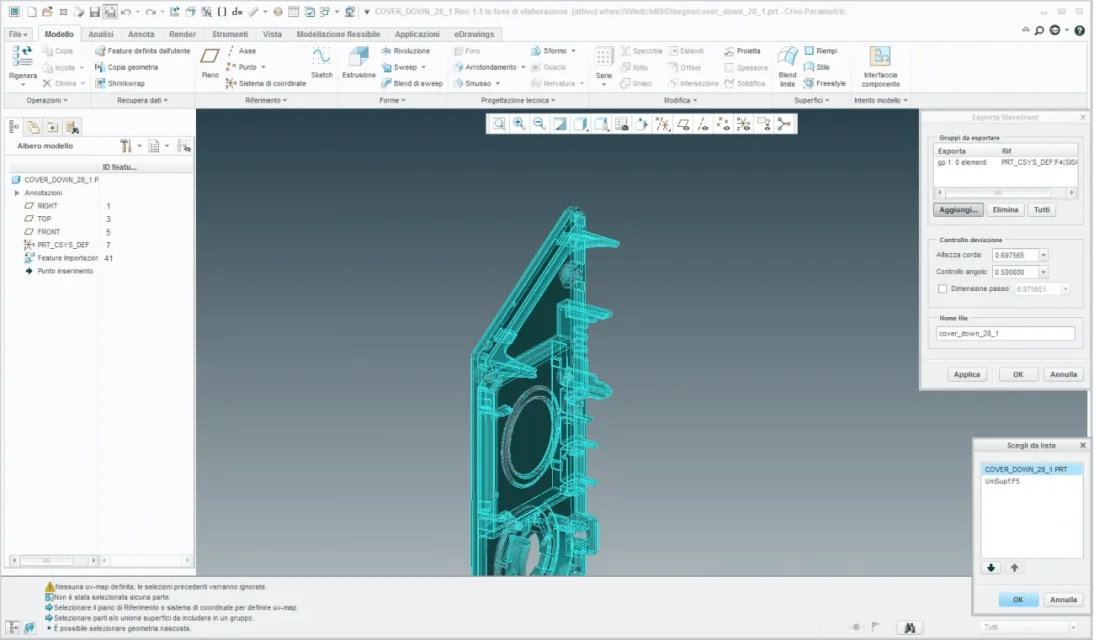Open the Sketch tool
This screenshot has height=640, width=1094.
click(321, 61)
